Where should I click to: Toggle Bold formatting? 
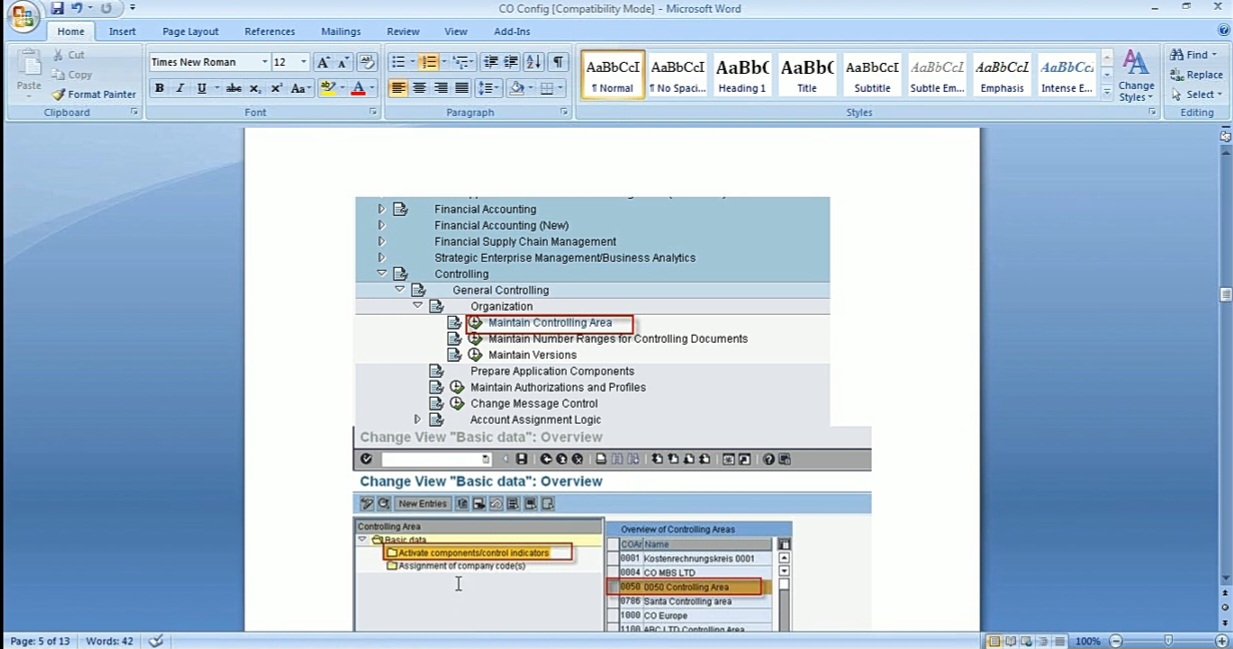[159, 88]
